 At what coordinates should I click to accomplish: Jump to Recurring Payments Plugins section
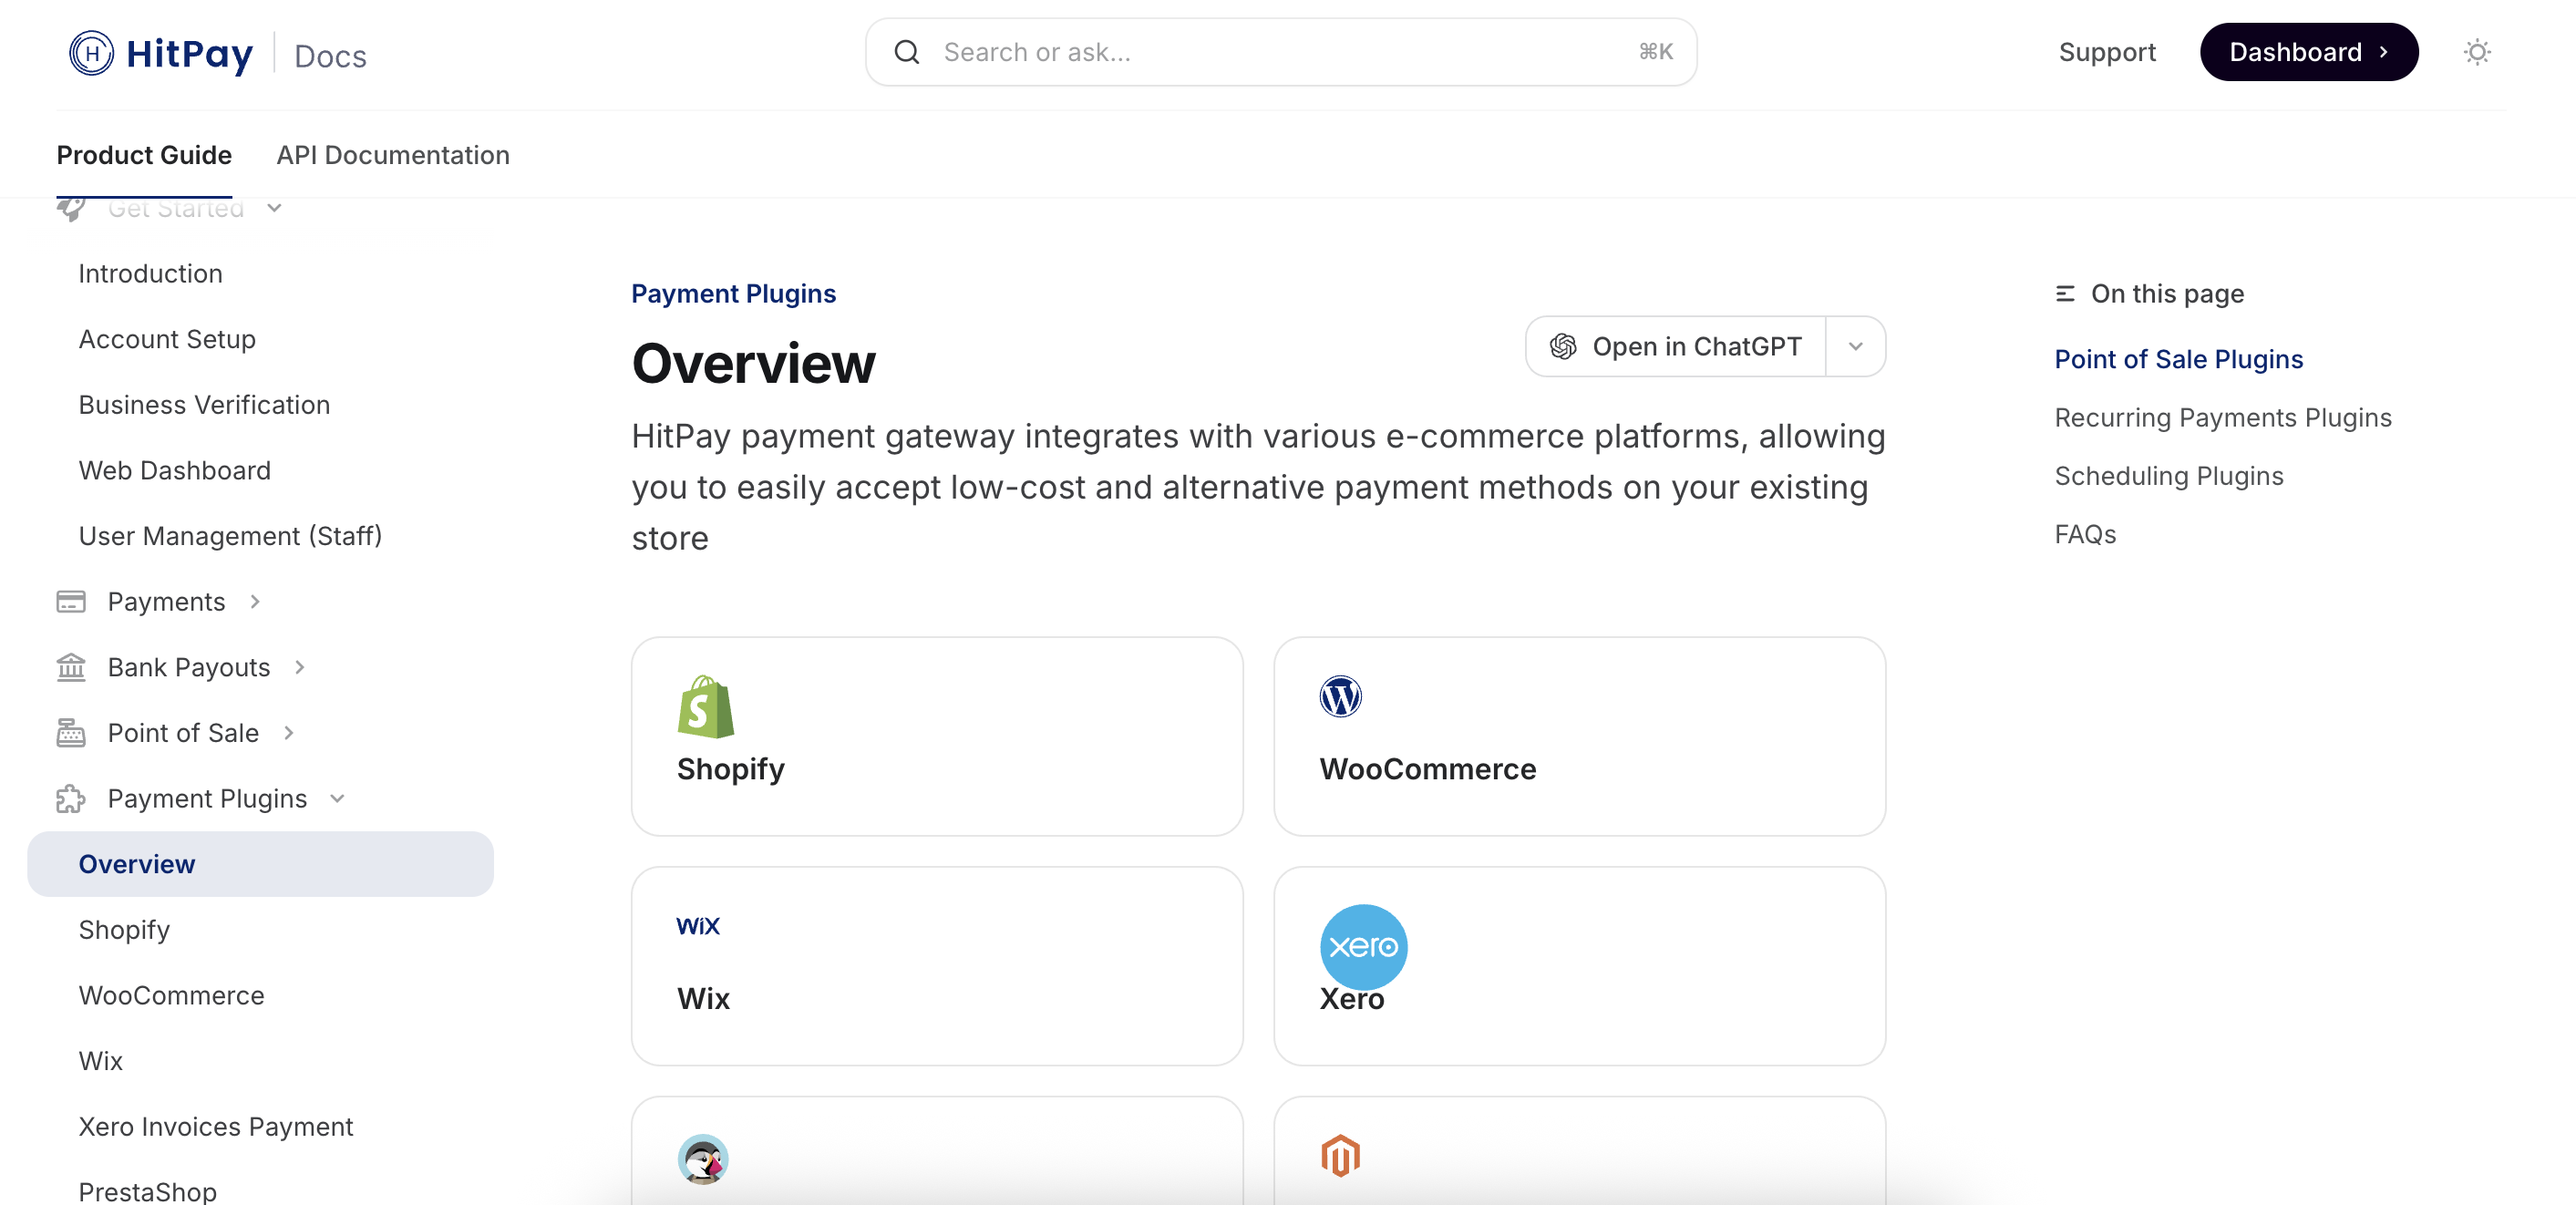pyautogui.click(x=2223, y=418)
